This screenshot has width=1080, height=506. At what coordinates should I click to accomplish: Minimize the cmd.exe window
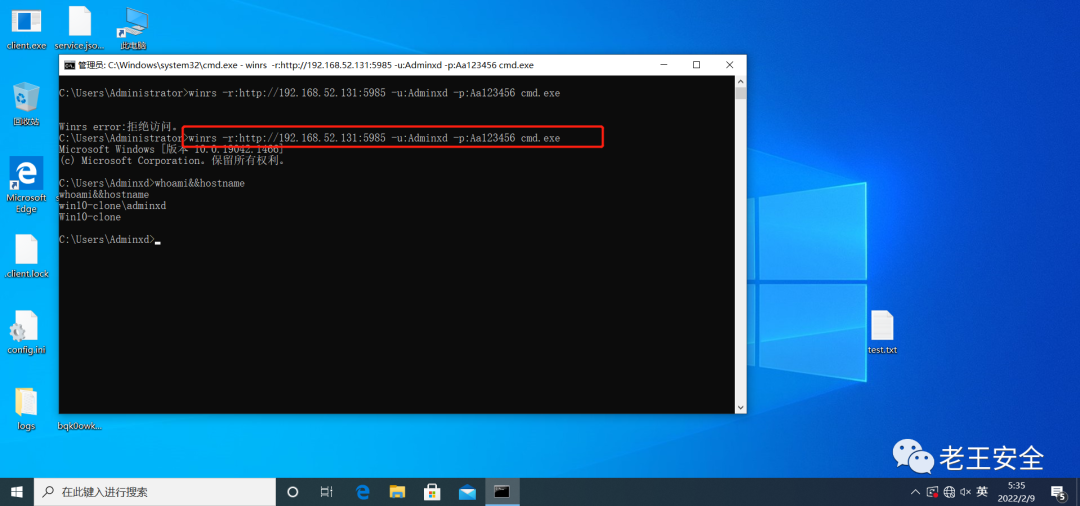coord(663,65)
